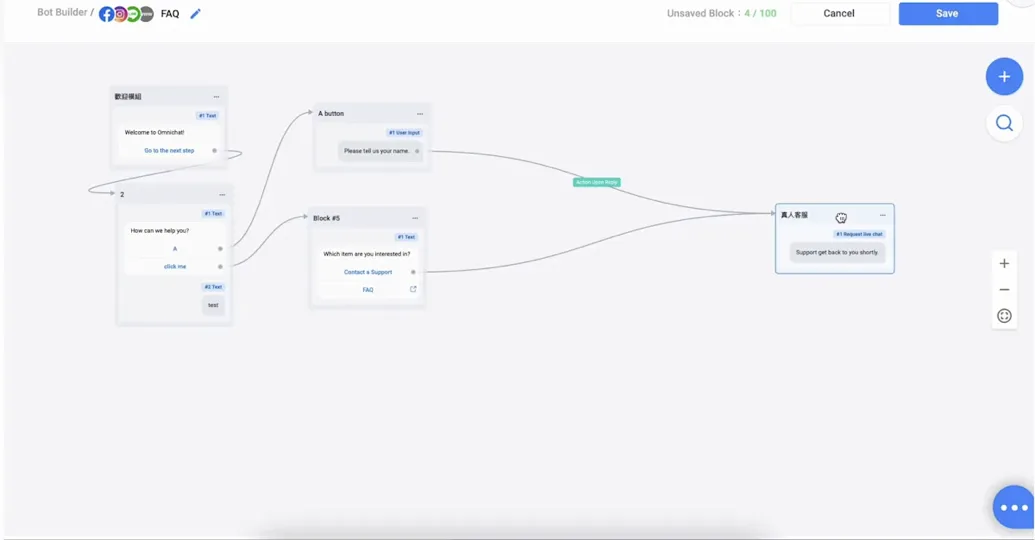Open the three-dot menu of A button block
The image size is (1035, 540).
[x=420, y=114]
